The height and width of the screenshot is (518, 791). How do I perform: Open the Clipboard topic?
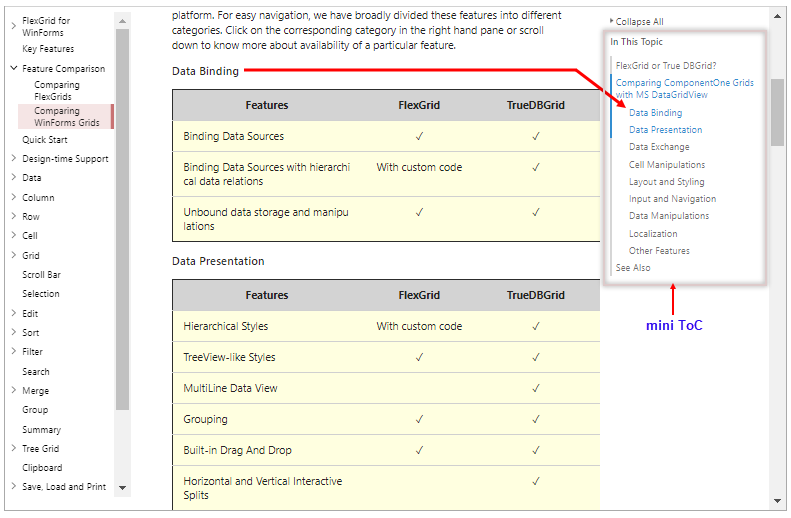pyautogui.click(x=42, y=468)
